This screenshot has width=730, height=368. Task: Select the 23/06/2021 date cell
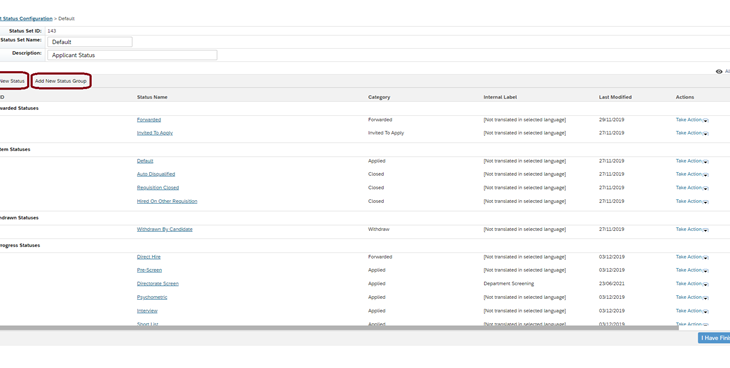pyautogui.click(x=611, y=283)
